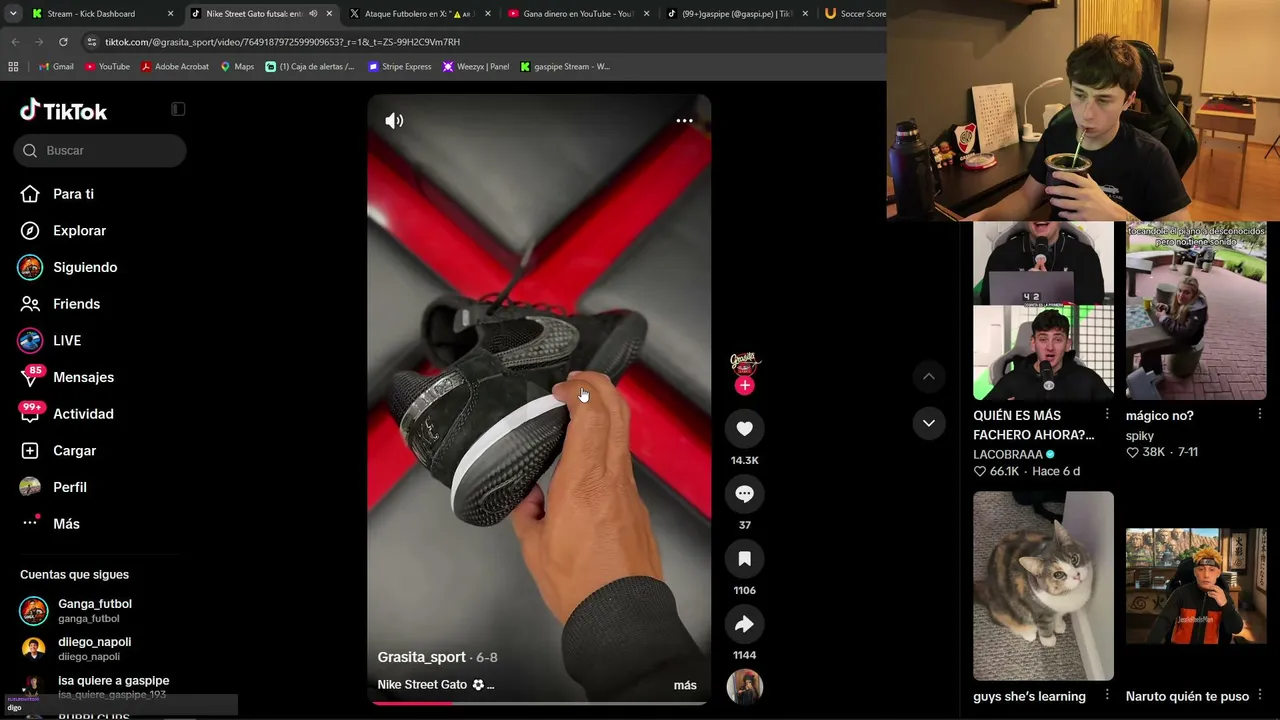Image resolution: width=1280 pixels, height=720 pixels.
Task: Mute the Nike Street Gato tab audio
Action: (313, 14)
